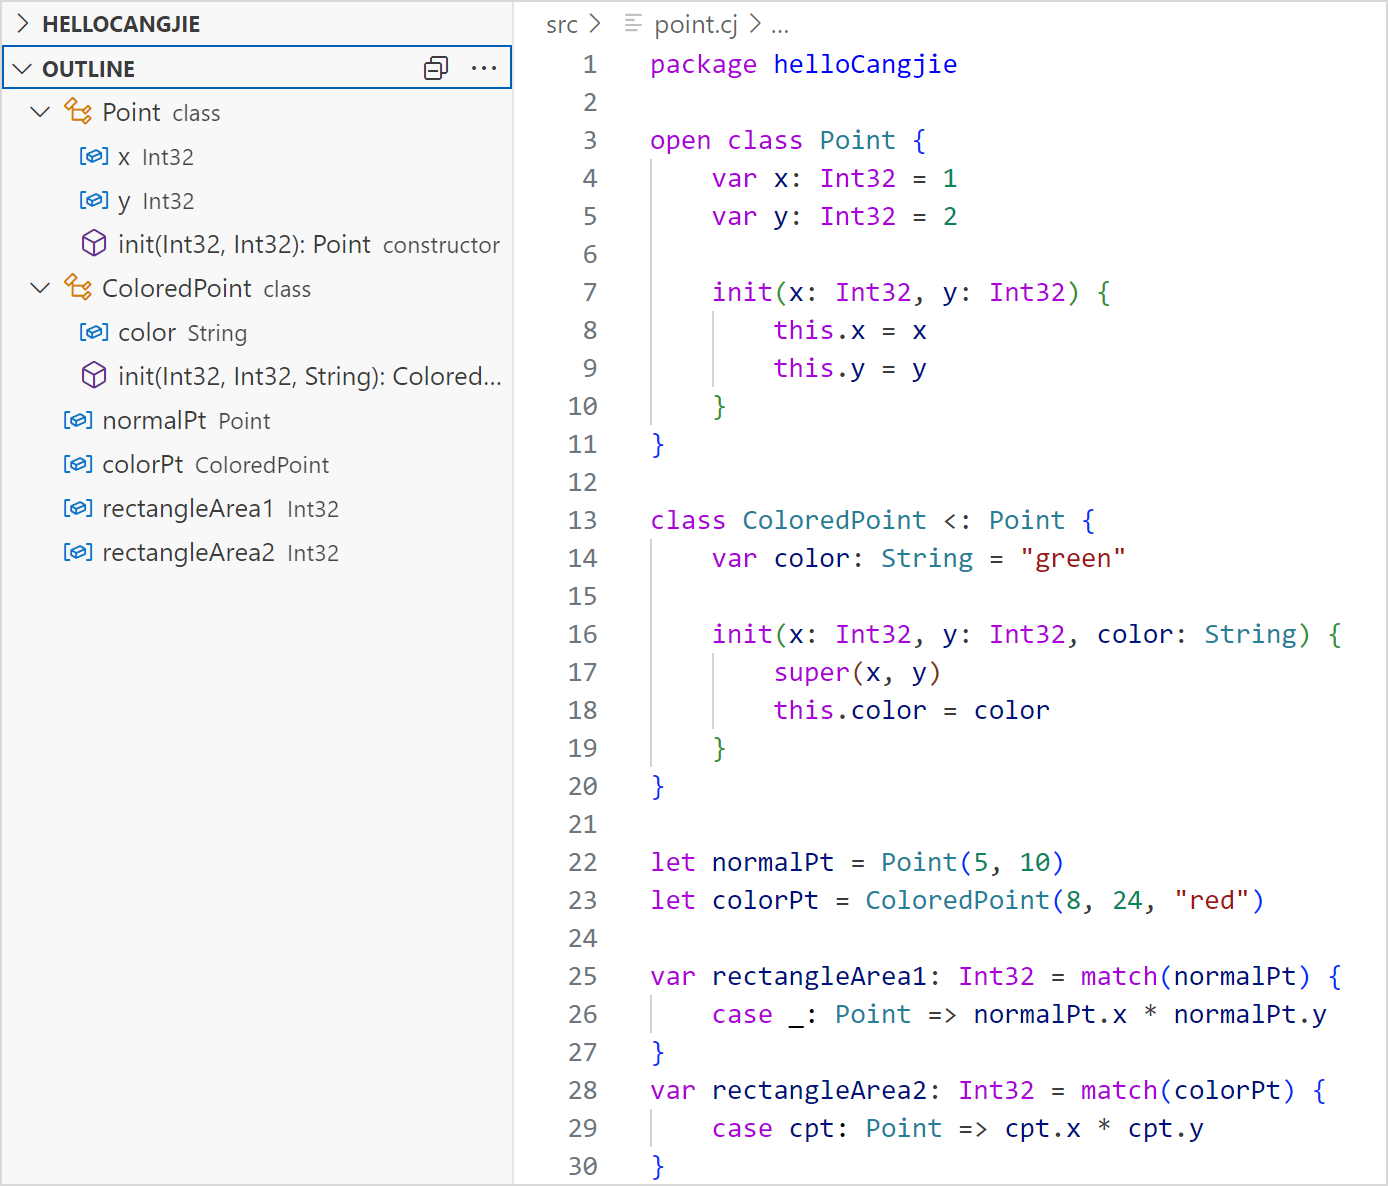This screenshot has height=1186, width=1388.
Task: Click the variable icon beside rectangleArea2
Action: pos(78,552)
